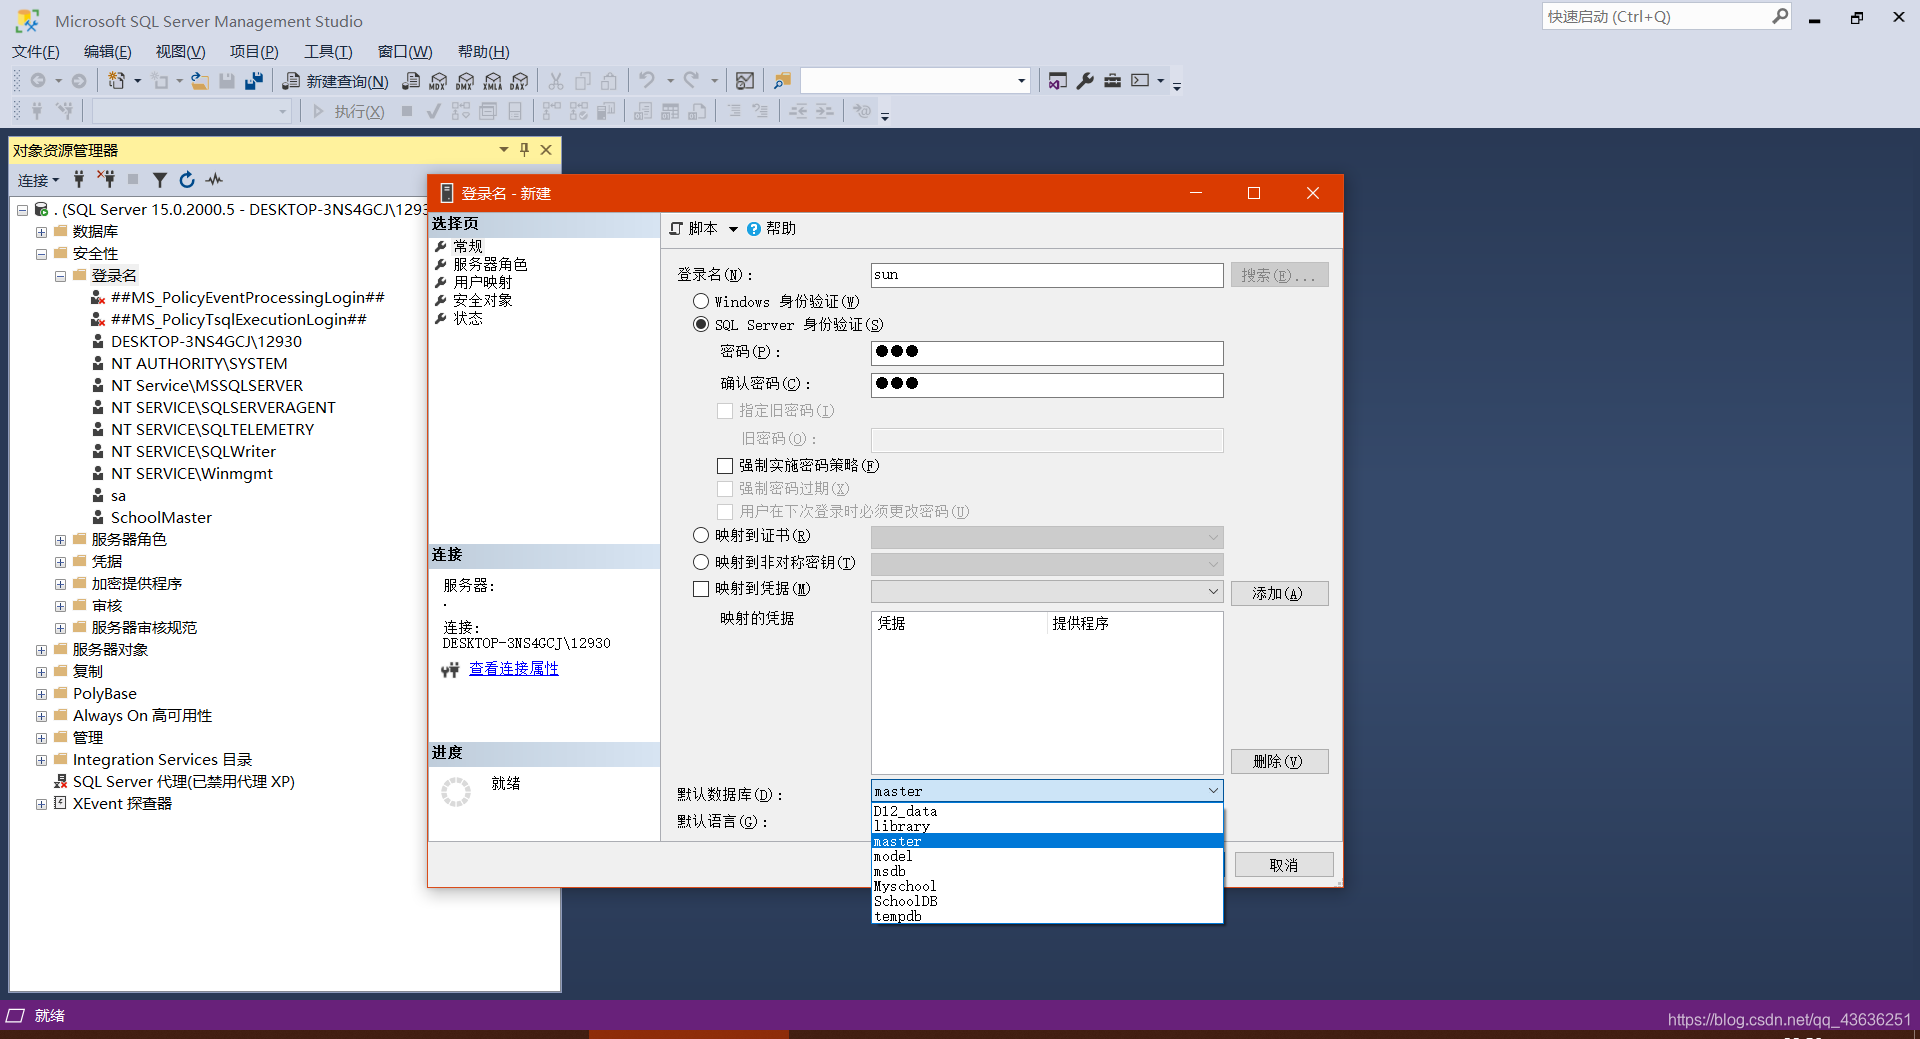
Task: Choose tempdb from database dropdown list
Action: pos(1047,916)
